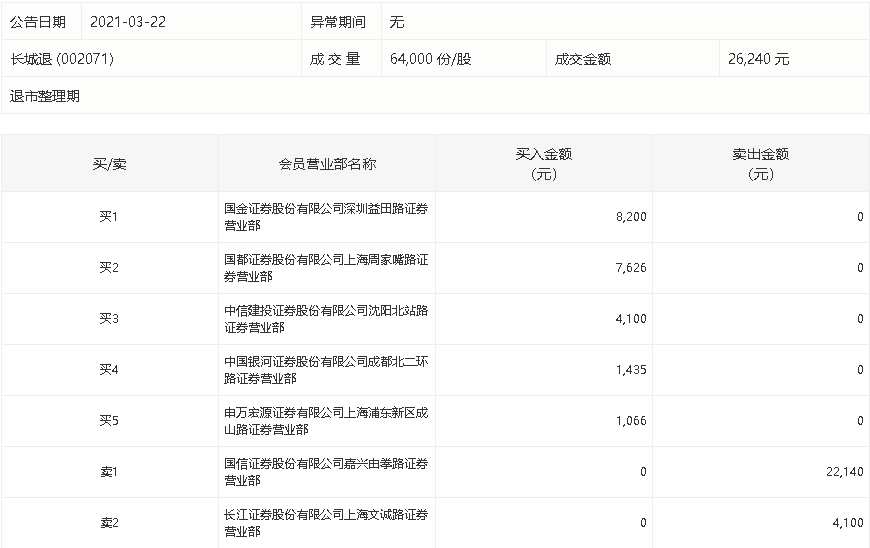Select the stock name 长城退 (002071)

pyautogui.click(x=62, y=59)
